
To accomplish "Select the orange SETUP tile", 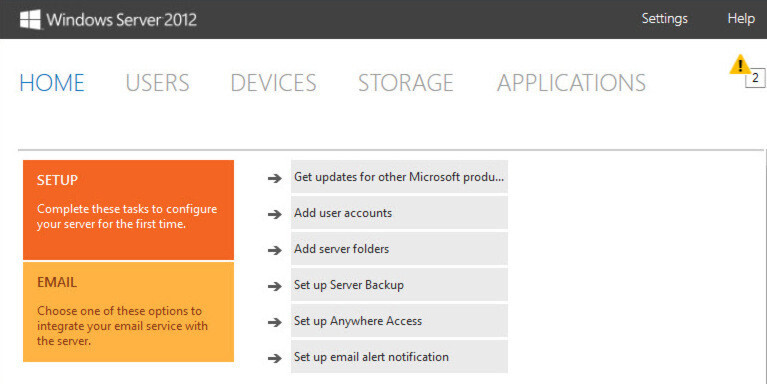I will [x=128, y=210].
